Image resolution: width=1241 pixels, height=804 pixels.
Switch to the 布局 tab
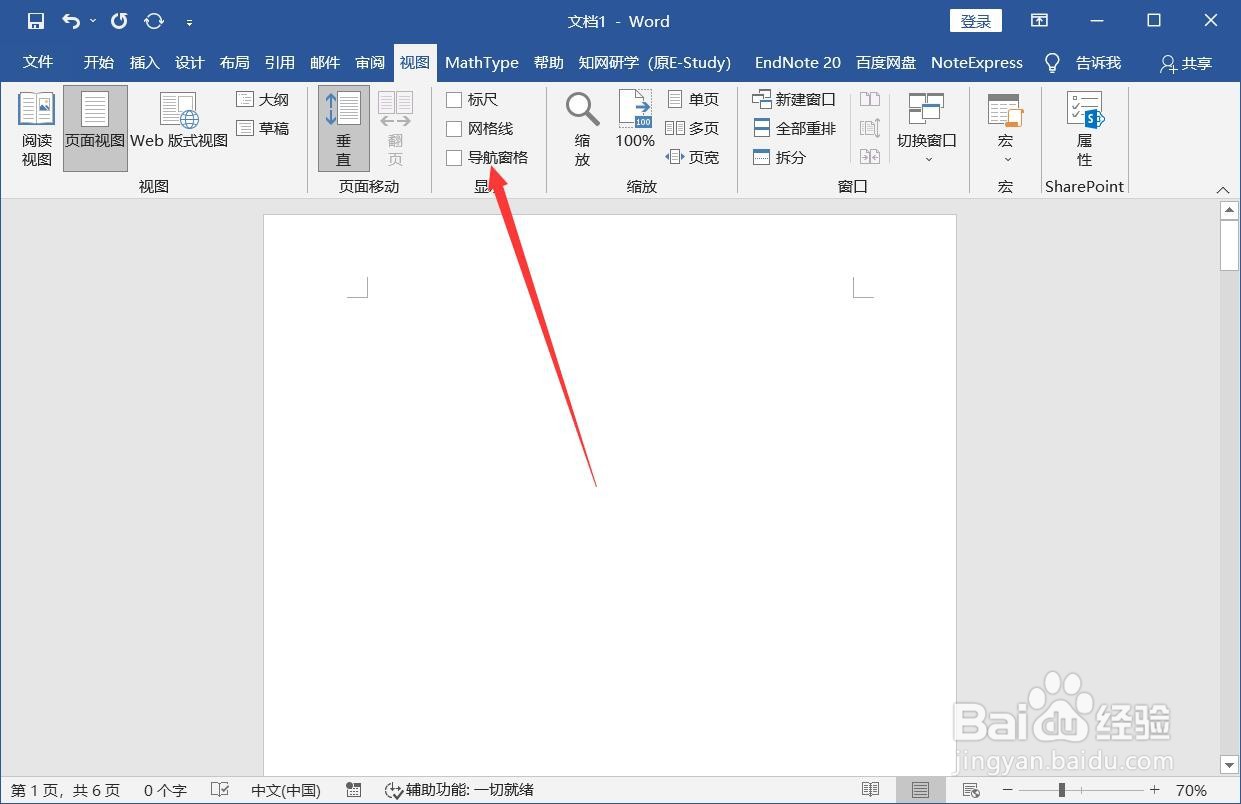click(234, 62)
